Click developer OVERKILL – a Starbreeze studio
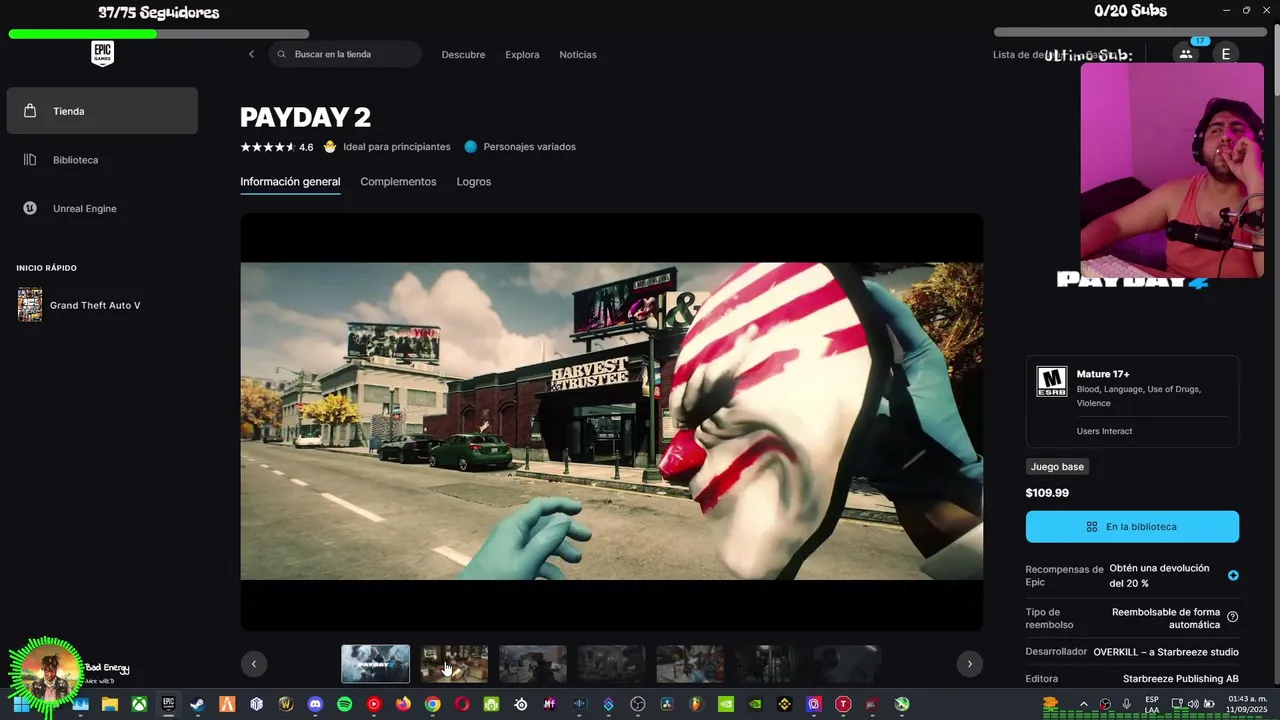Screen dimensions: 1280x720 (1166, 652)
